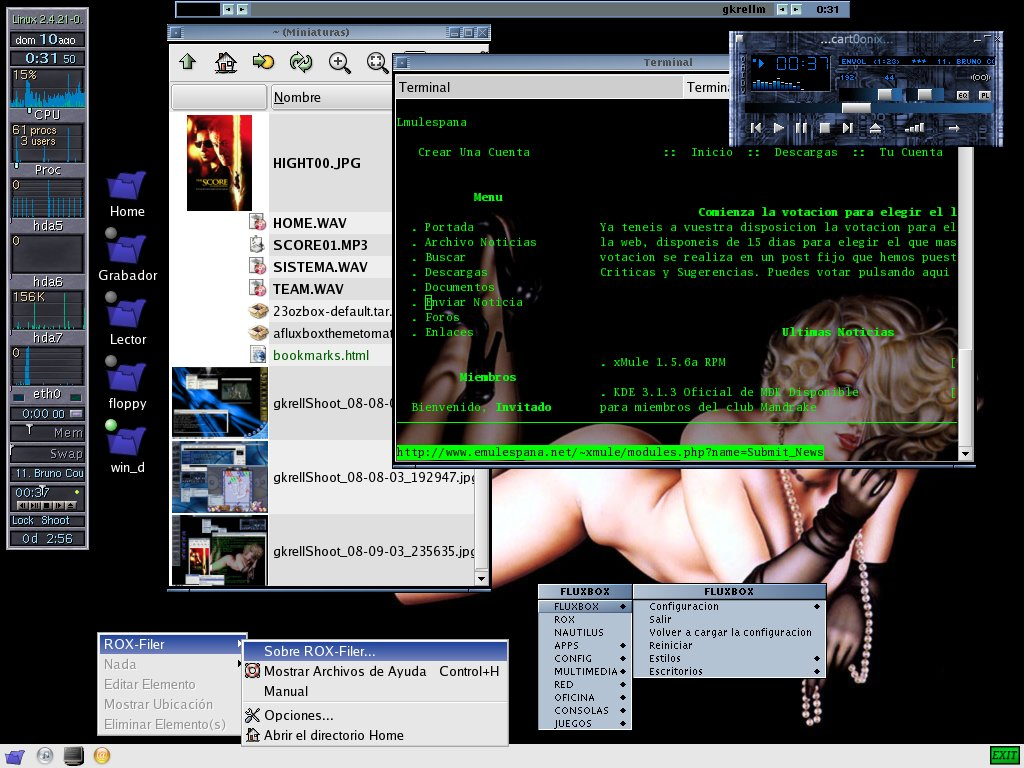The width and height of the screenshot is (1024, 768).
Task: Click the eject button in XMMS
Action: point(875,128)
